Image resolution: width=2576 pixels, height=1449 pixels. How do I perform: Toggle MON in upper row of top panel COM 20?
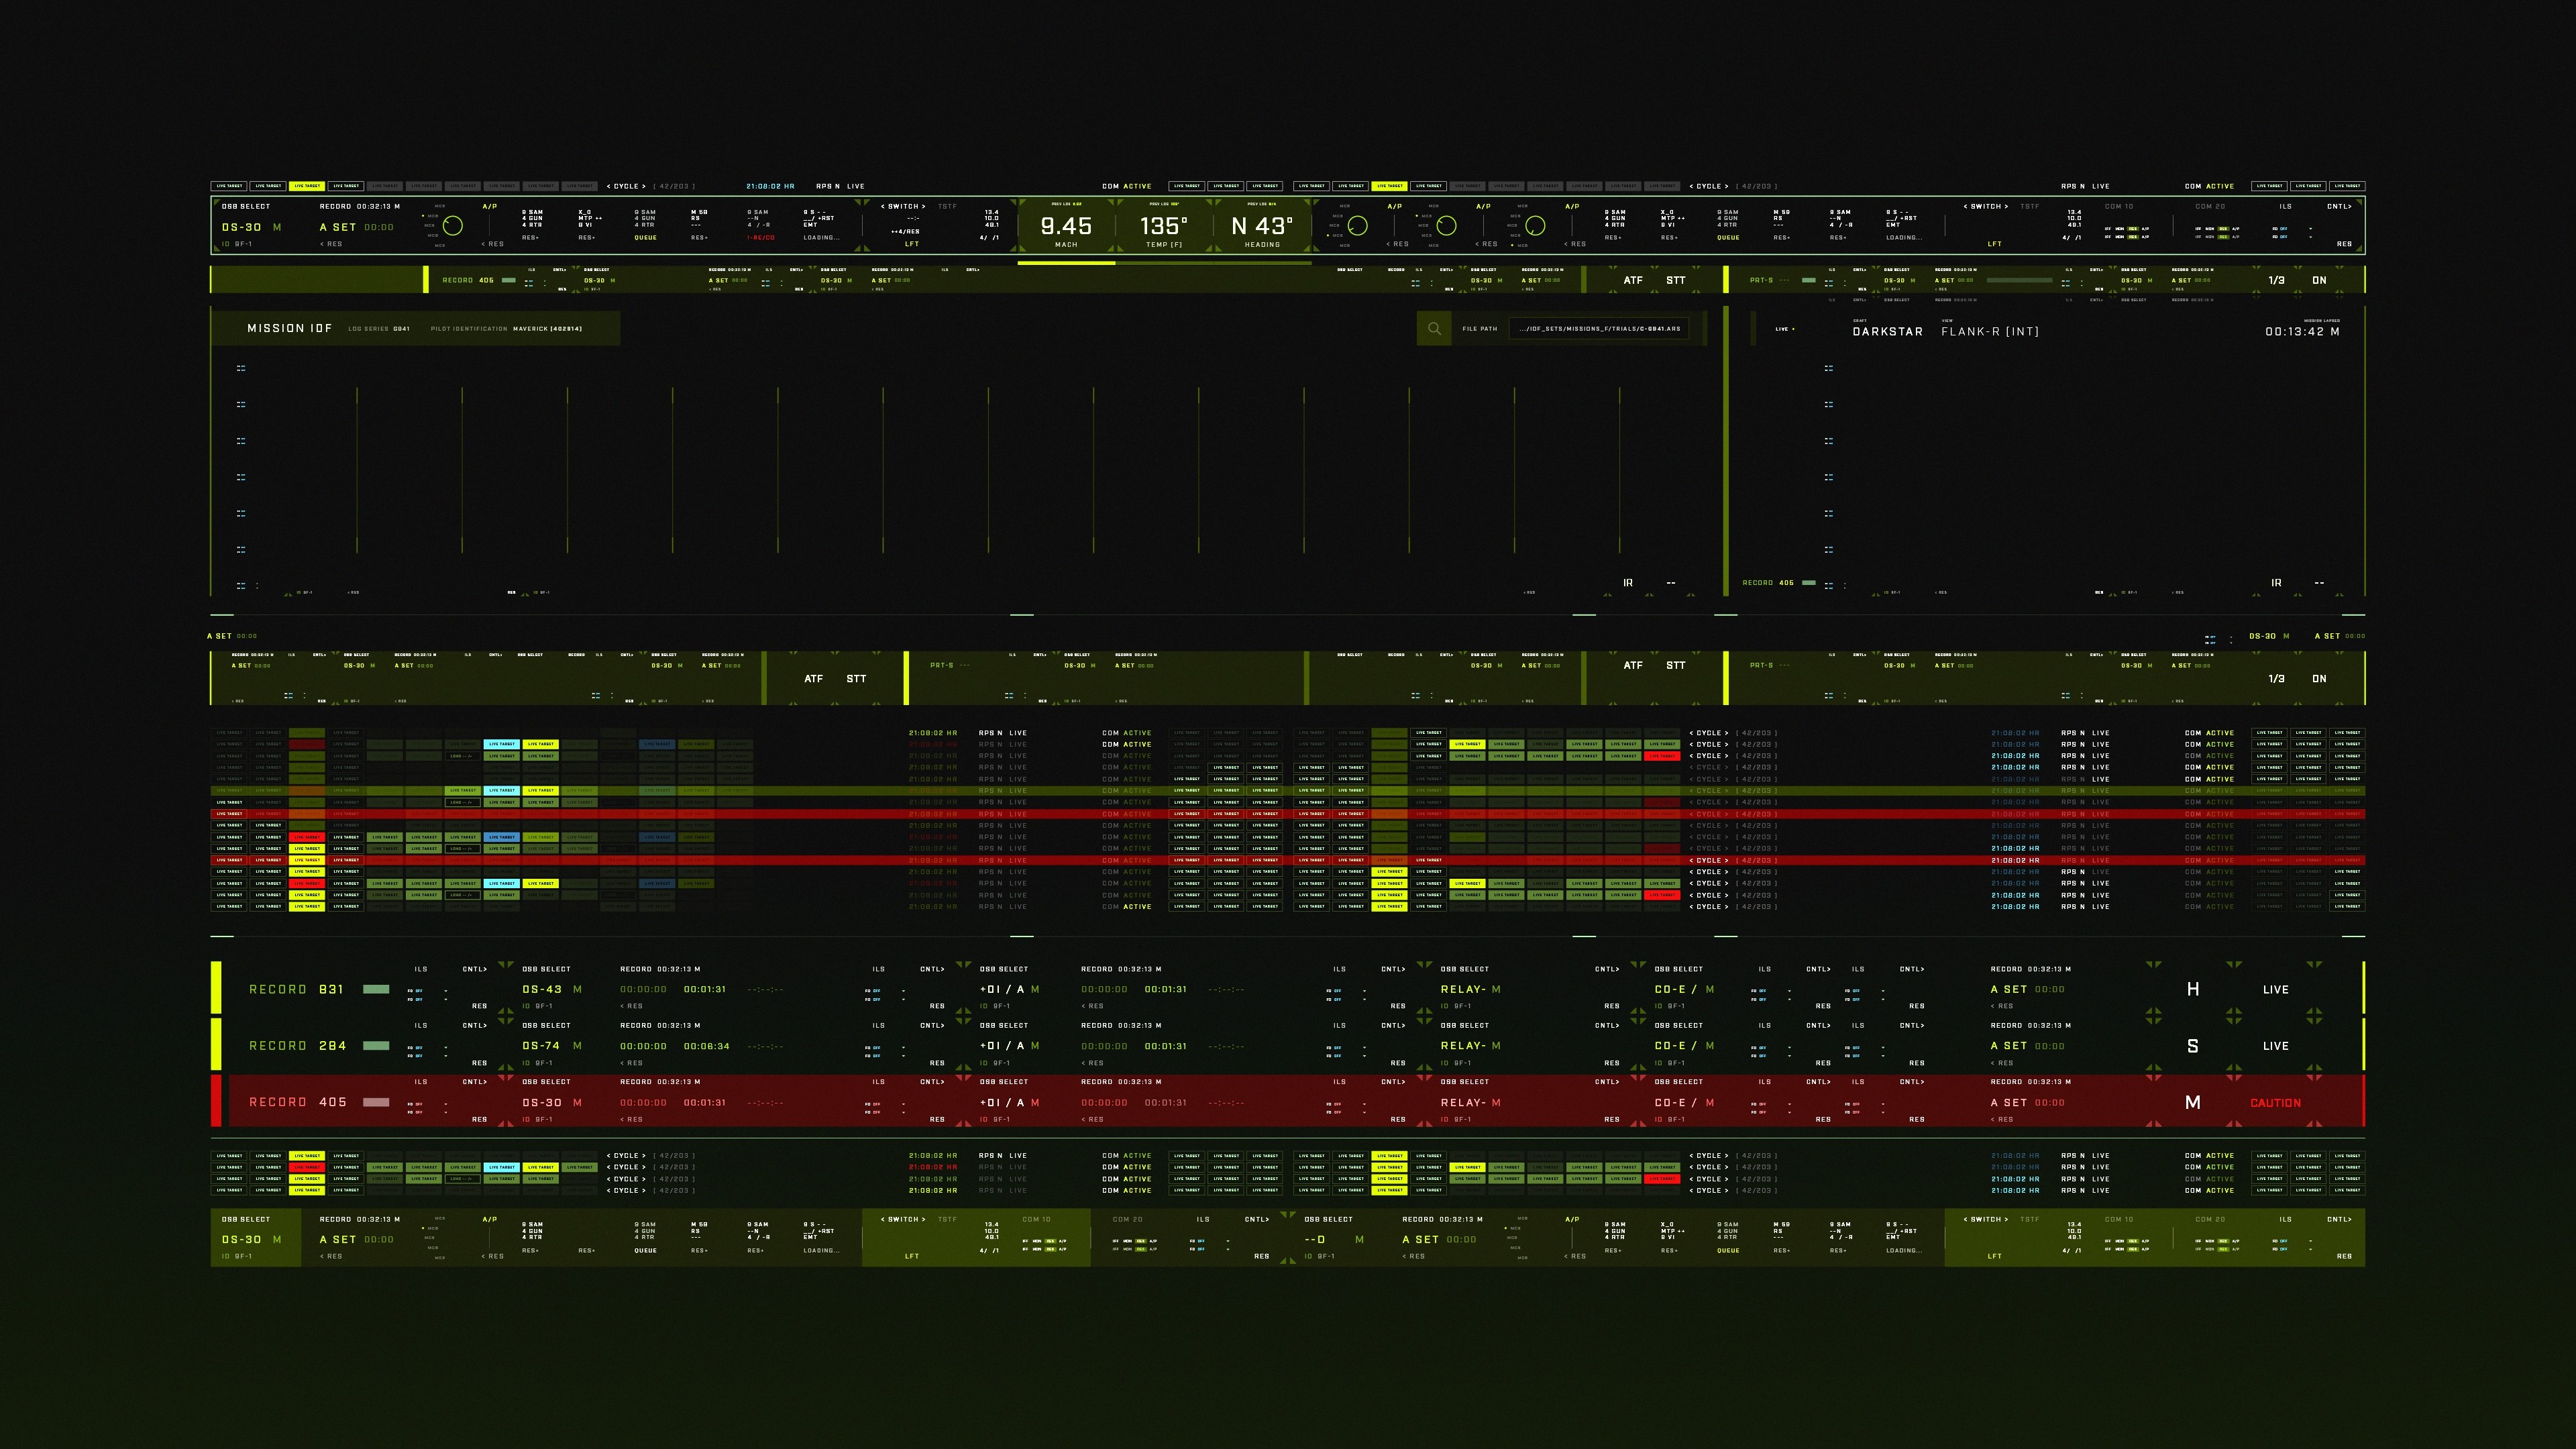point(2210,229)
